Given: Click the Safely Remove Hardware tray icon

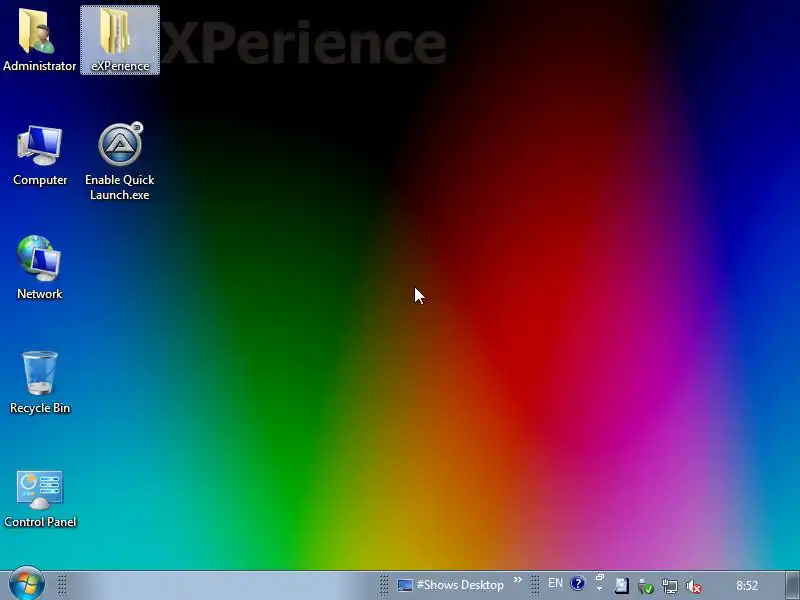Looking at the screenshot, I should 645,586.
